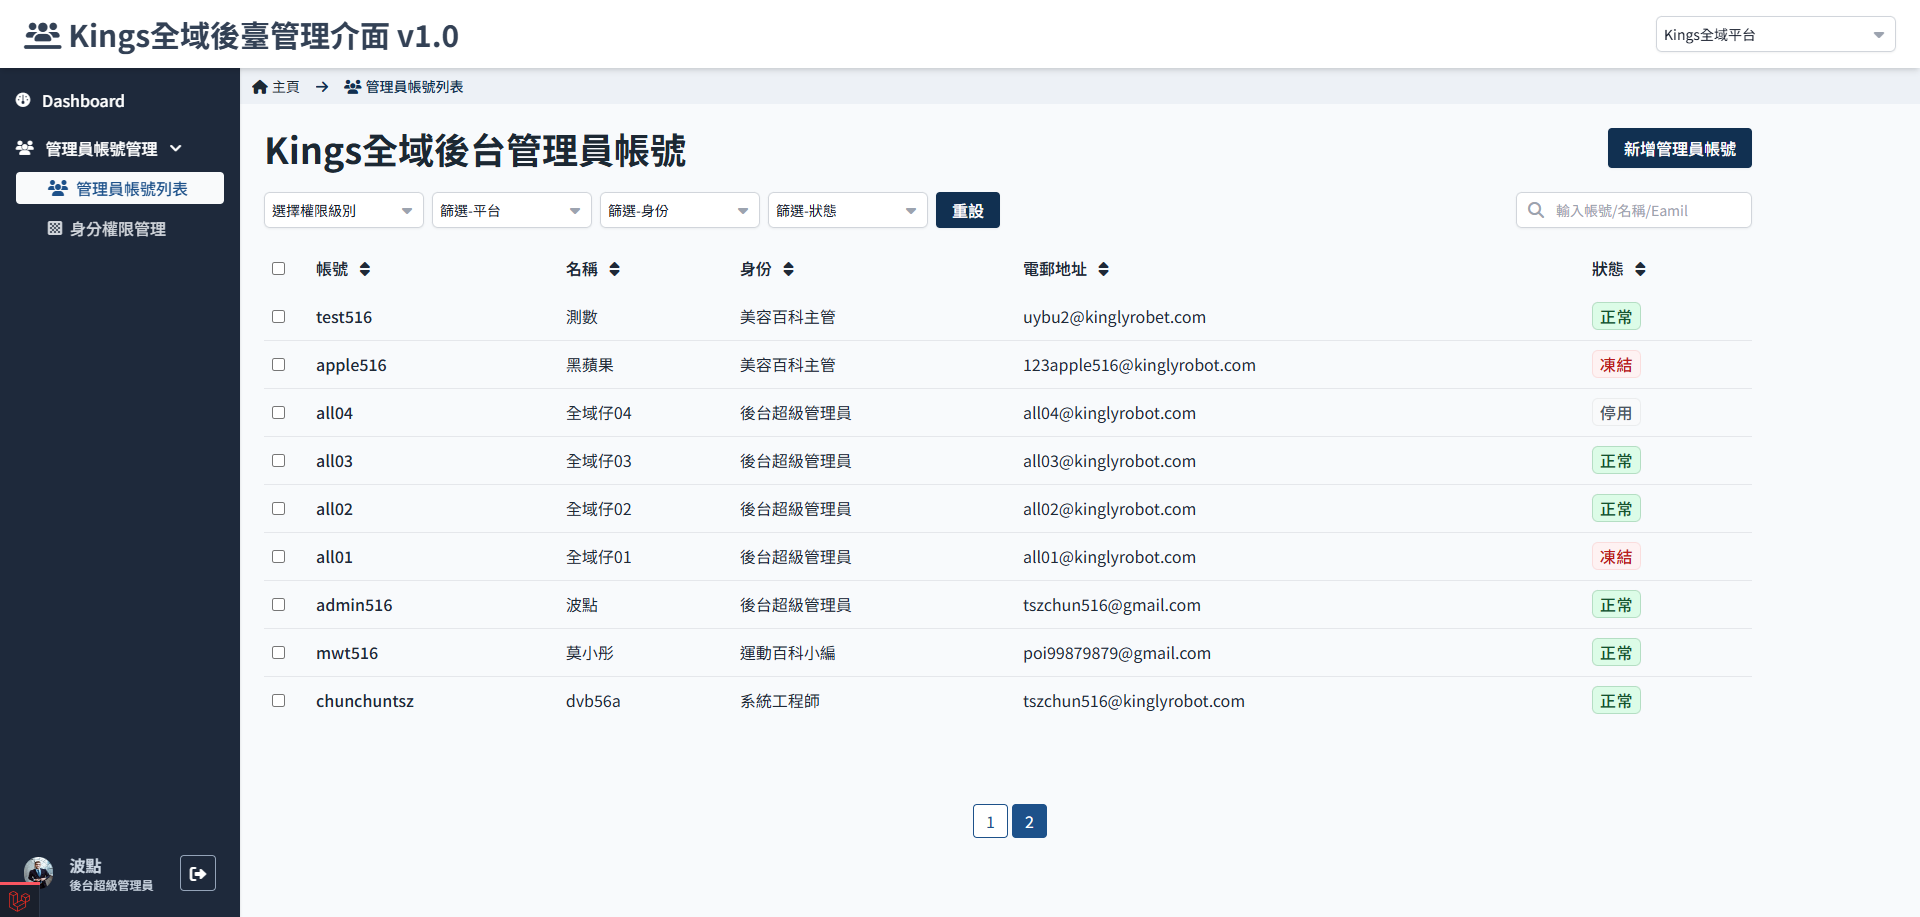Click name cell 莫小彤

click(590, 653)
